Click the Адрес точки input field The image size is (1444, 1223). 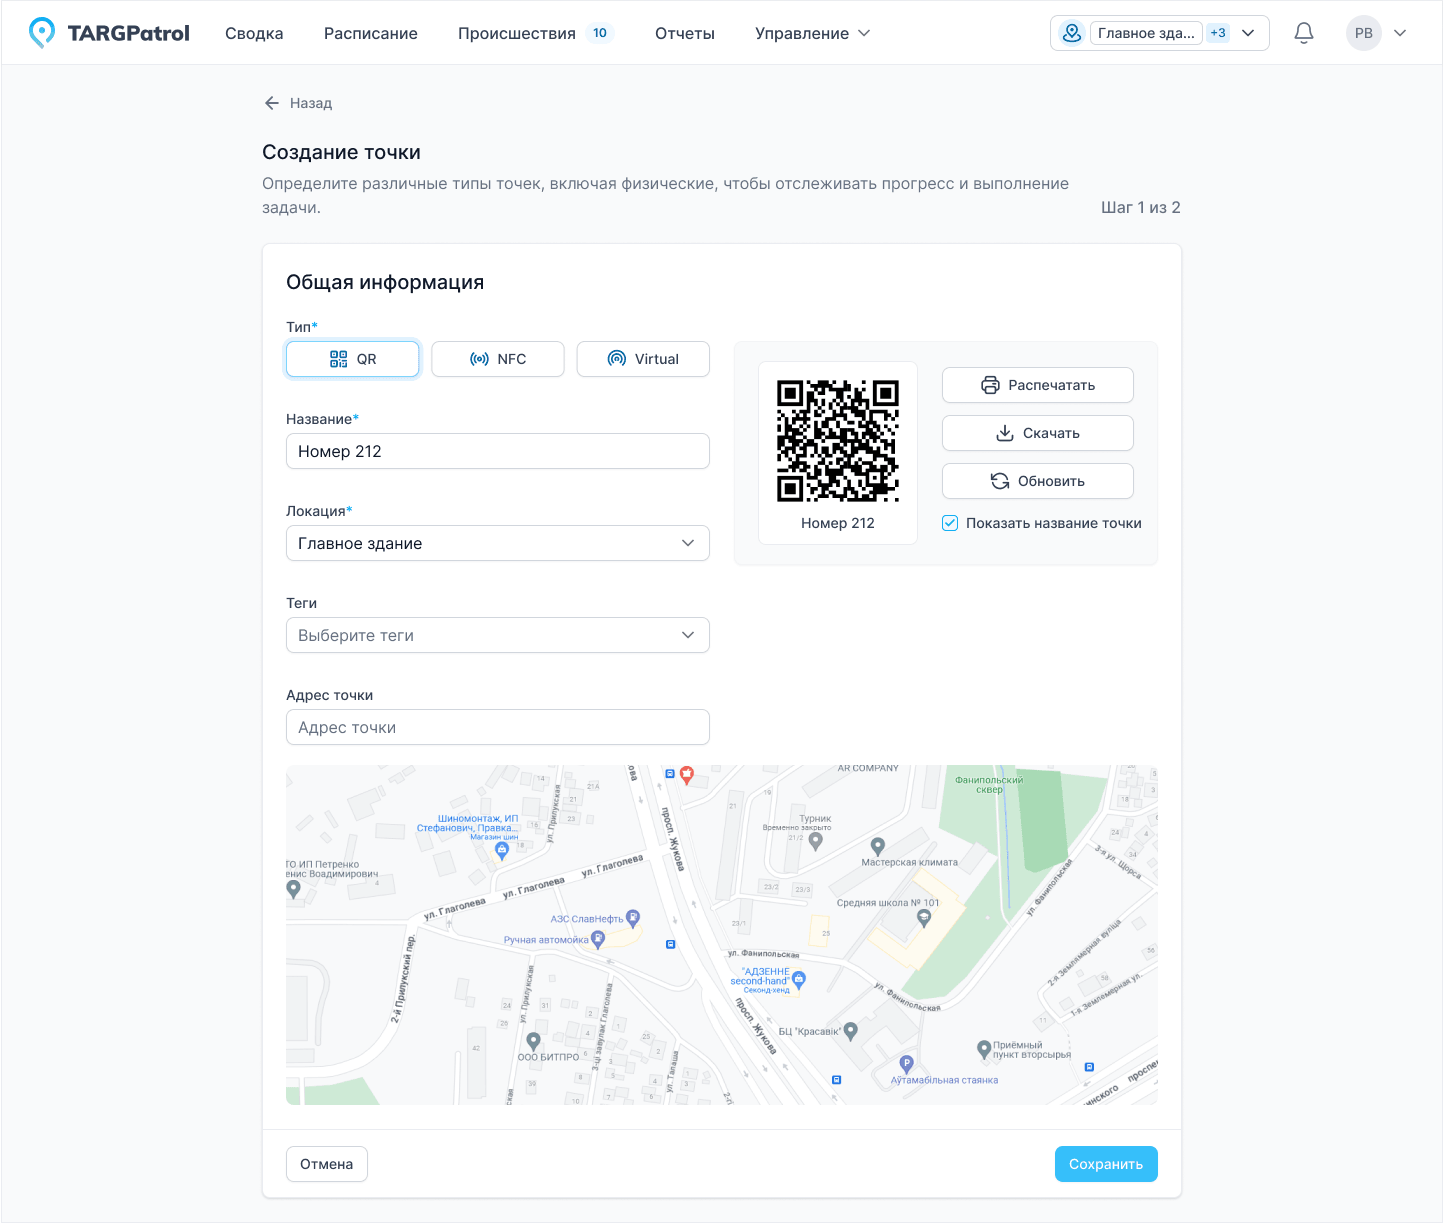coord(497,727)
